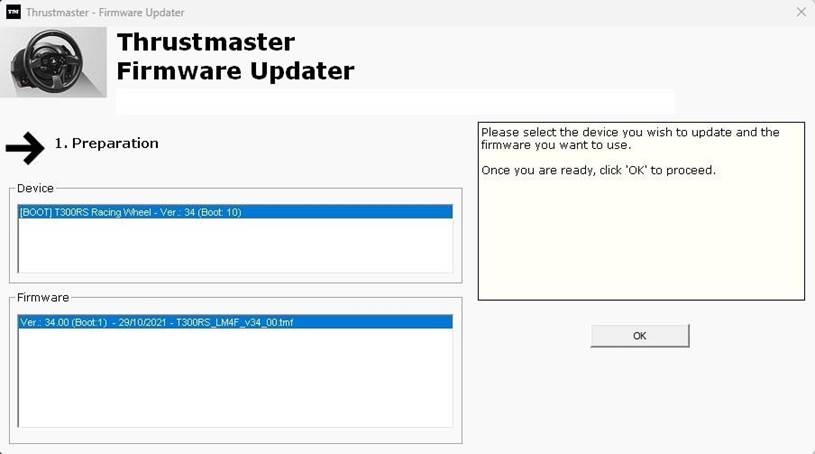Click the OK button to proceed
The width and height of the screenshot is (815, 454).
(x=640, y=336)
